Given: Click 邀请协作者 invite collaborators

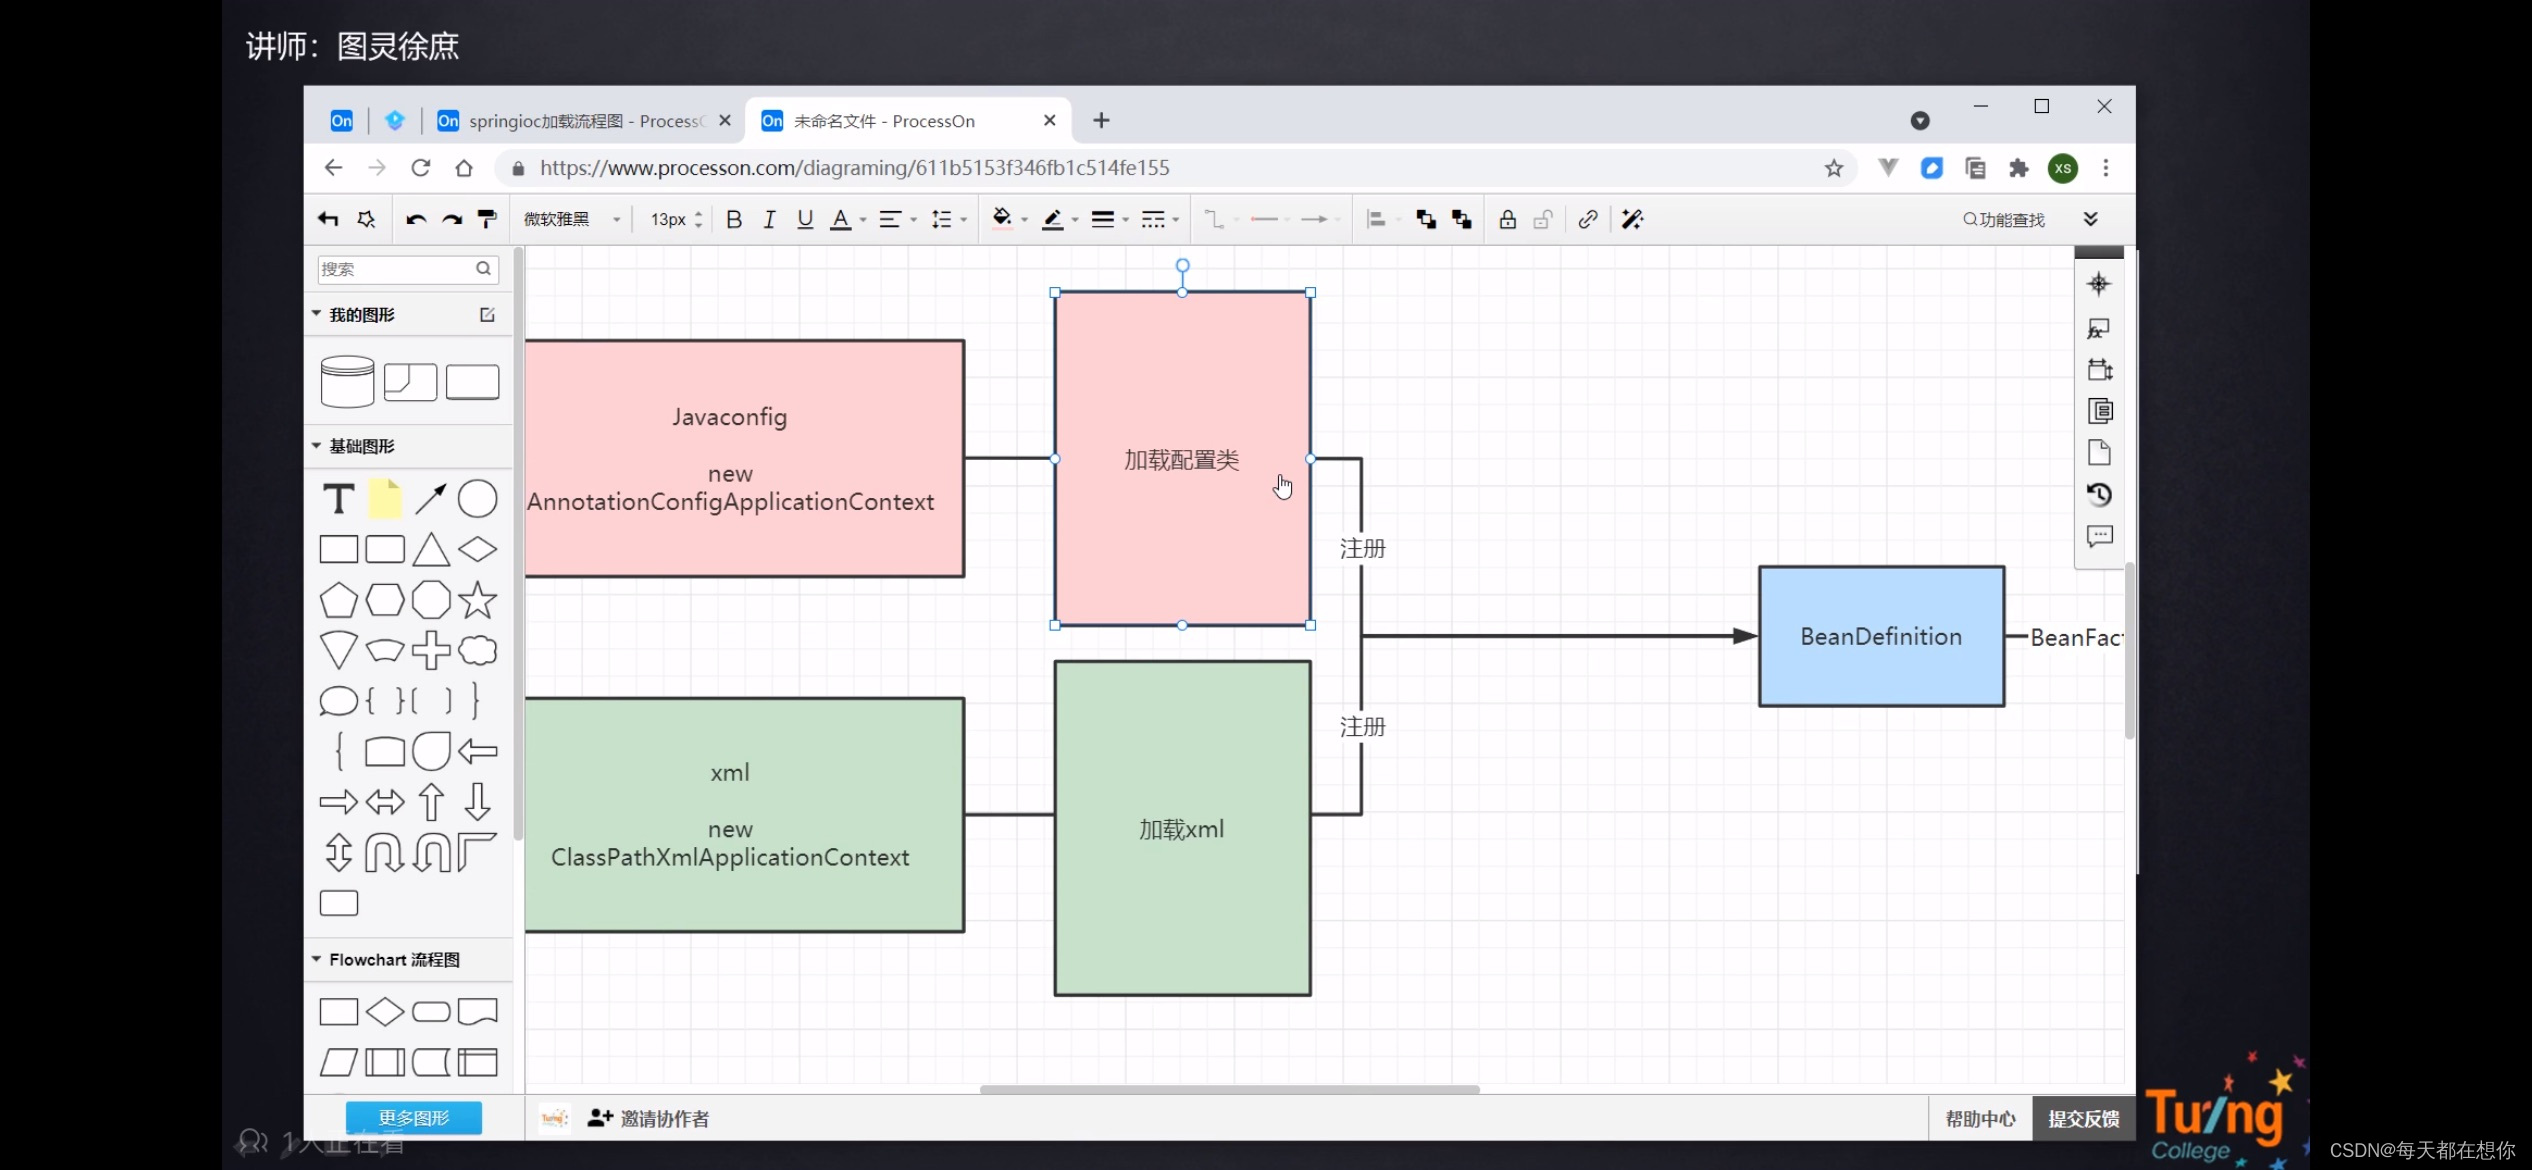Looking at the screenshot, I should [649, 1118].
